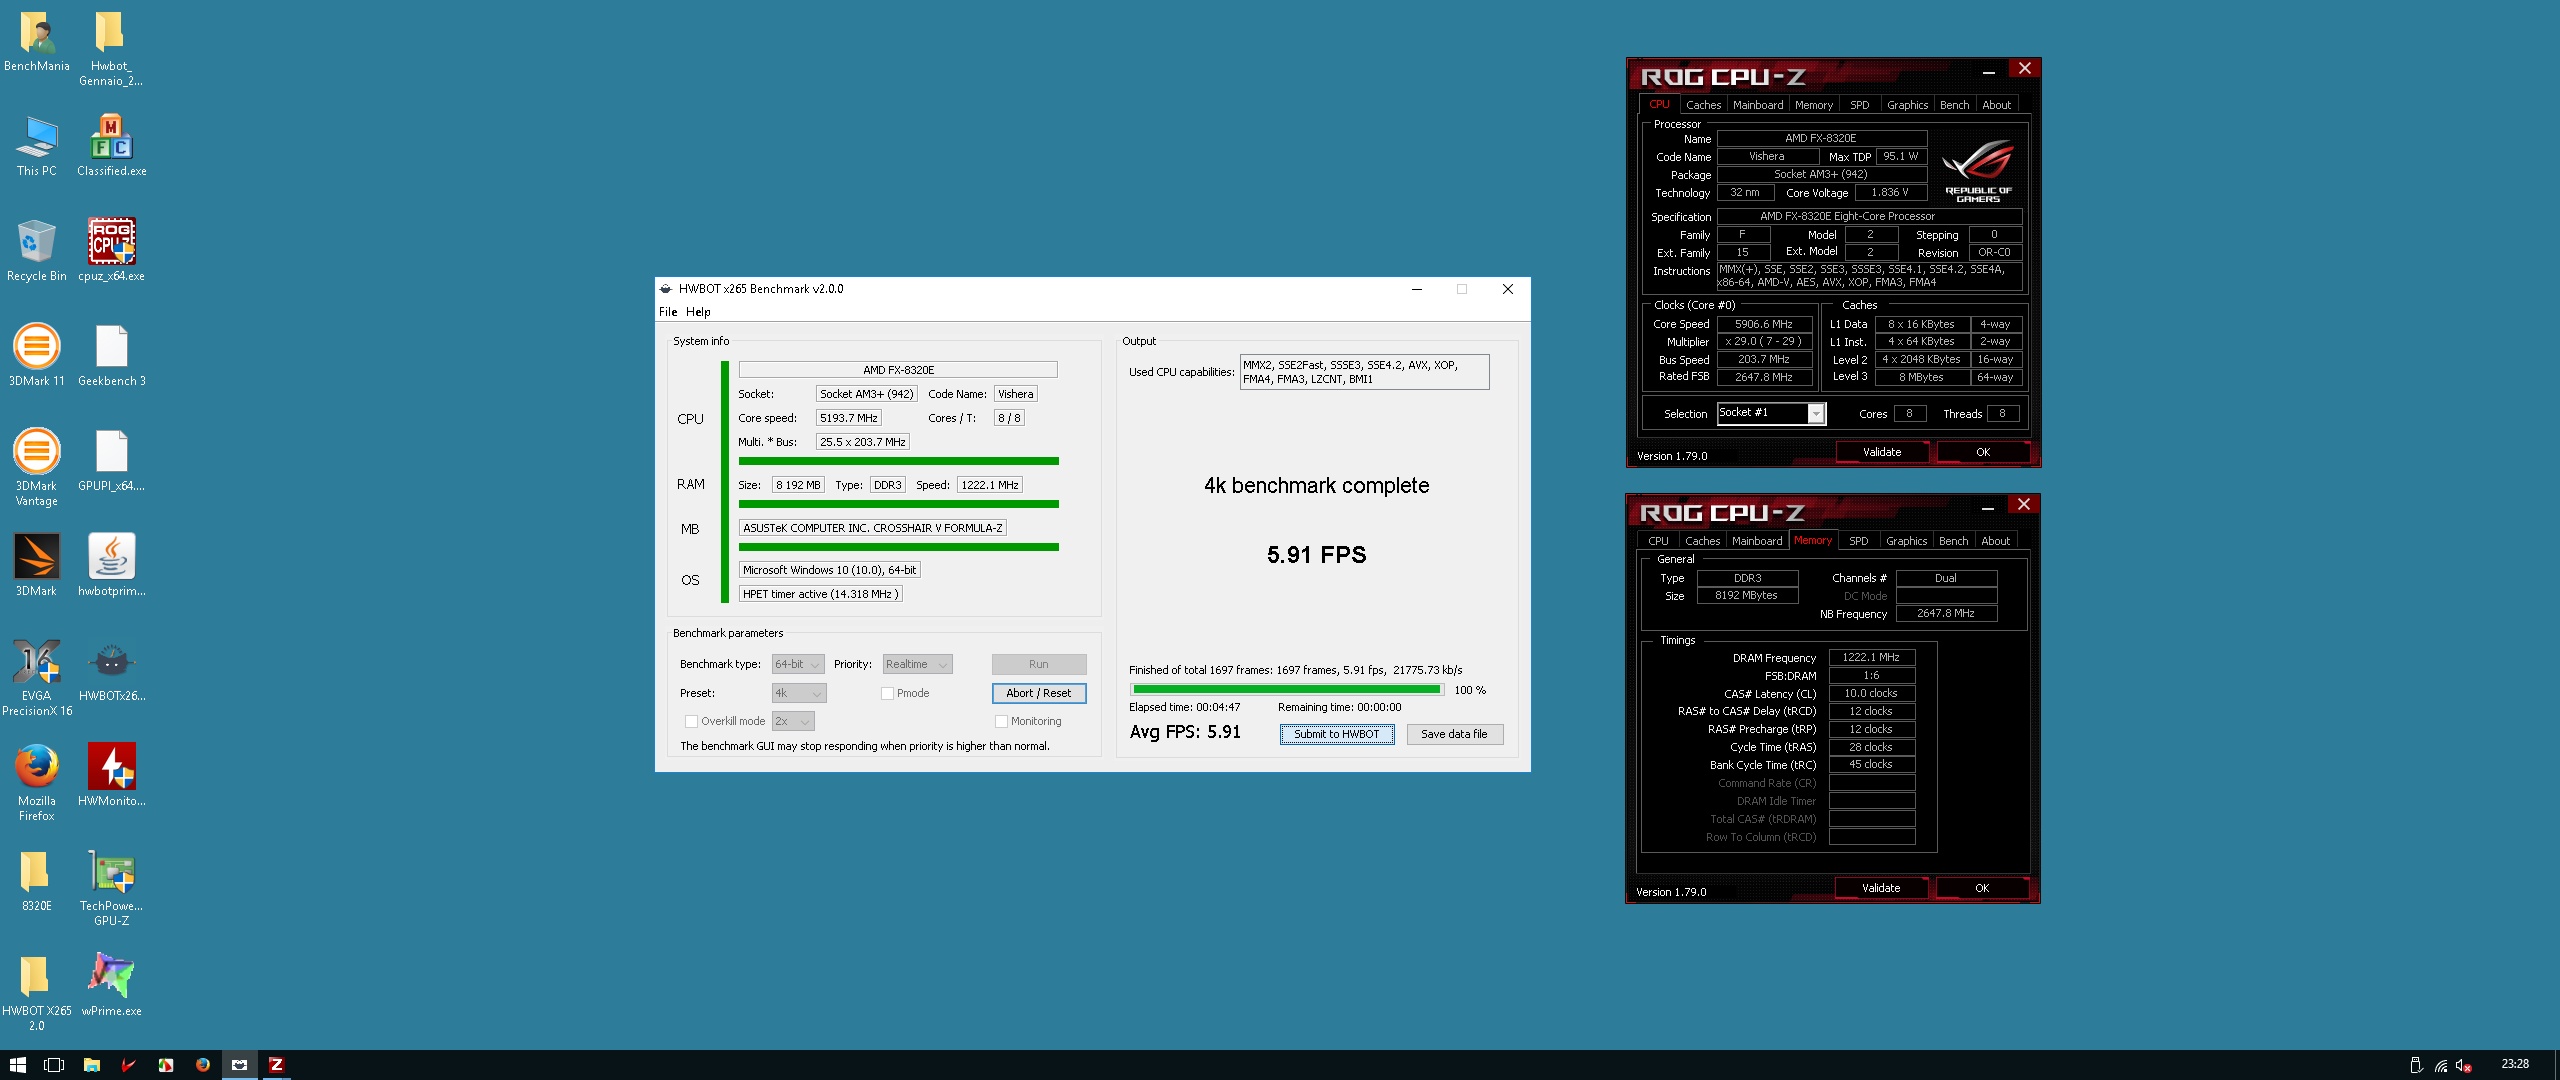This screenshot has height=1080, width=2560.
Task: Click the Run button
Action: tap(1038, 664)
